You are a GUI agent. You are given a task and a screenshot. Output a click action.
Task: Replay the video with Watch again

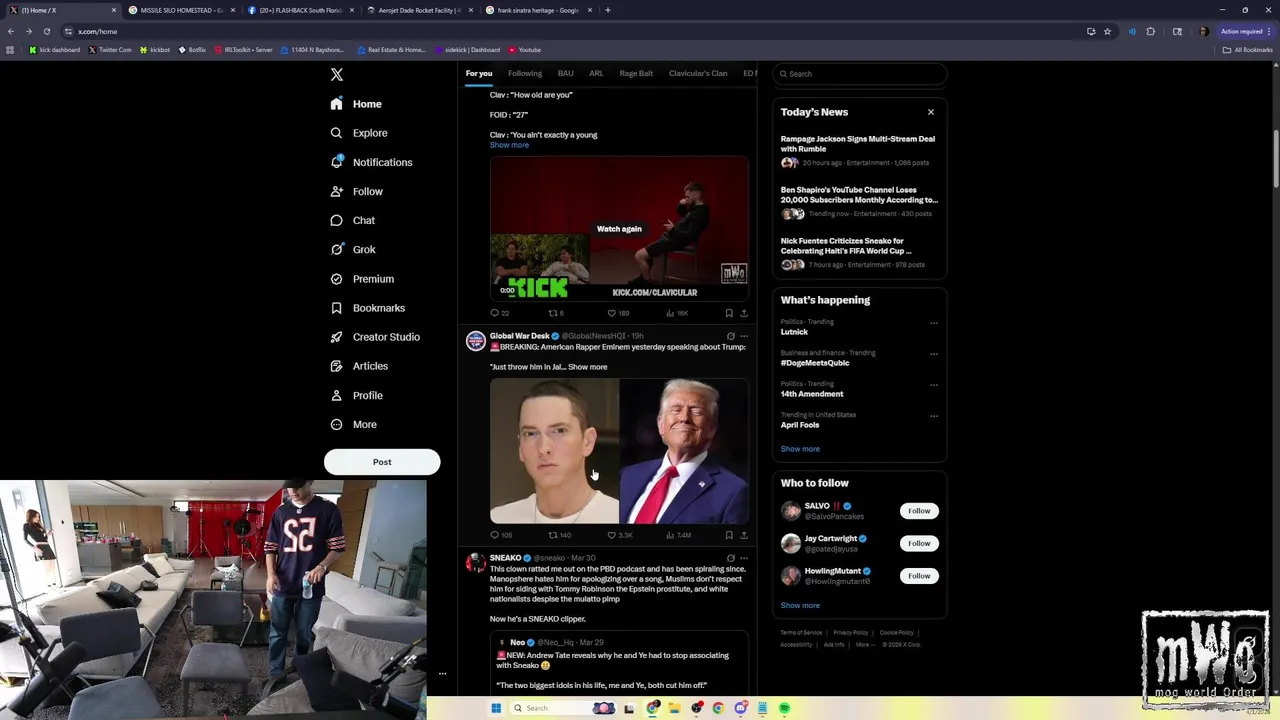(x=619, y=229)
